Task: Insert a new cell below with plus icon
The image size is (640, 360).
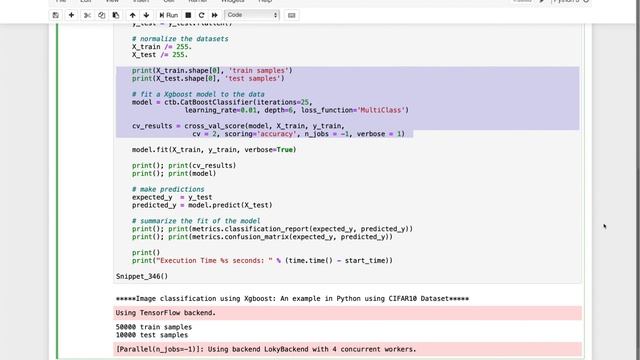Action: pyautogui.click(x=71, y=15)
